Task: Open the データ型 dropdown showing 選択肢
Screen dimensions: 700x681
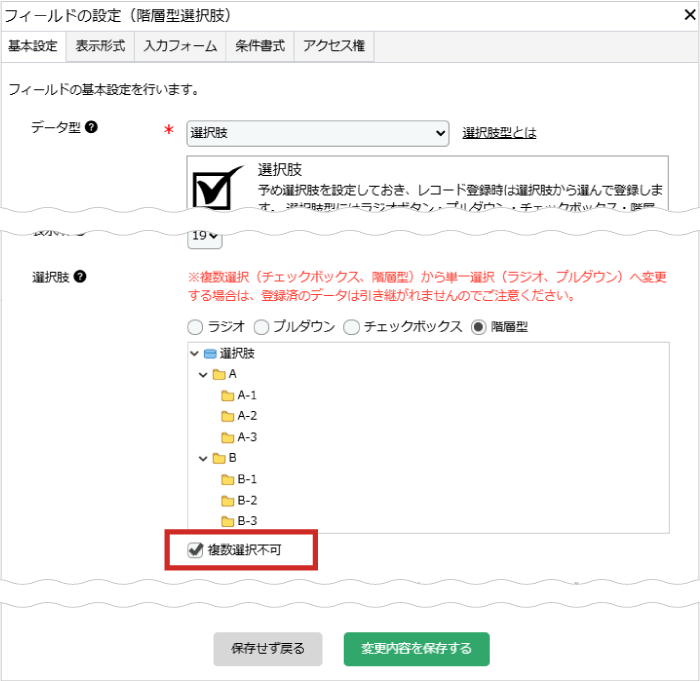Action: tap(318, 133)
